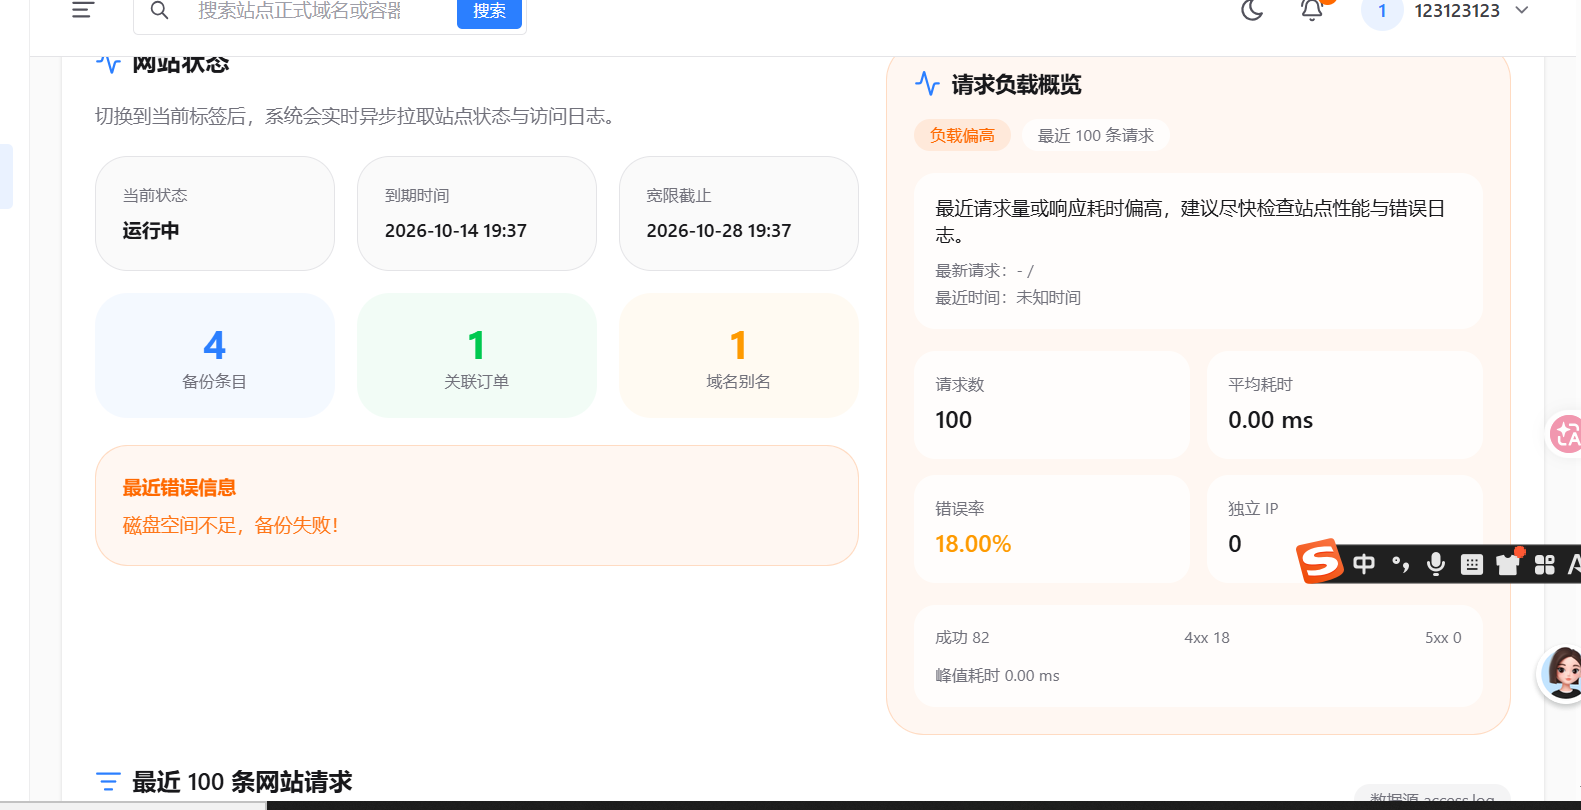1581x810 pixels.
Task: Click the 独立 IP label
Action: (x=1253, y=508)
